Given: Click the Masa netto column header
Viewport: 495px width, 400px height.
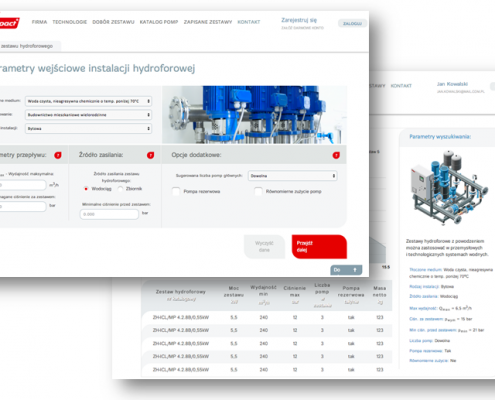Looking at the screenshot, I should tap(380, 295).
